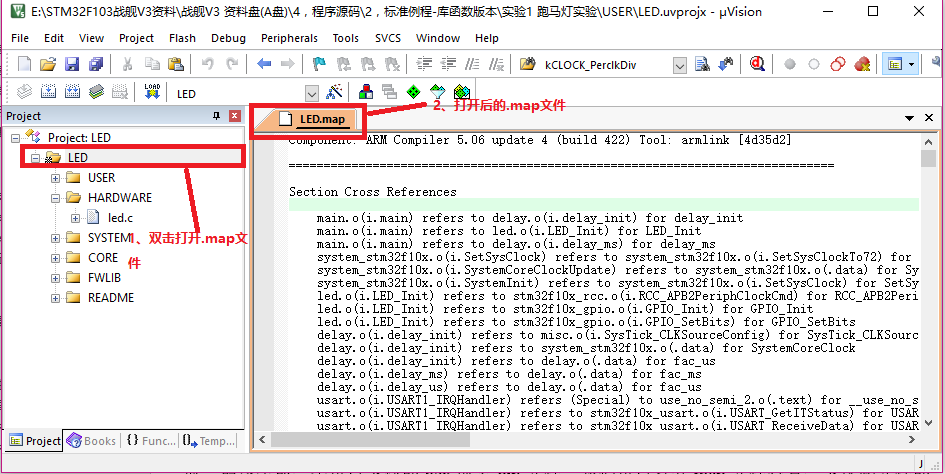Kill all breakpoints with red X icon
This screenshot has height=474, width=945.
pyautogui.click(x=862, y=64)
